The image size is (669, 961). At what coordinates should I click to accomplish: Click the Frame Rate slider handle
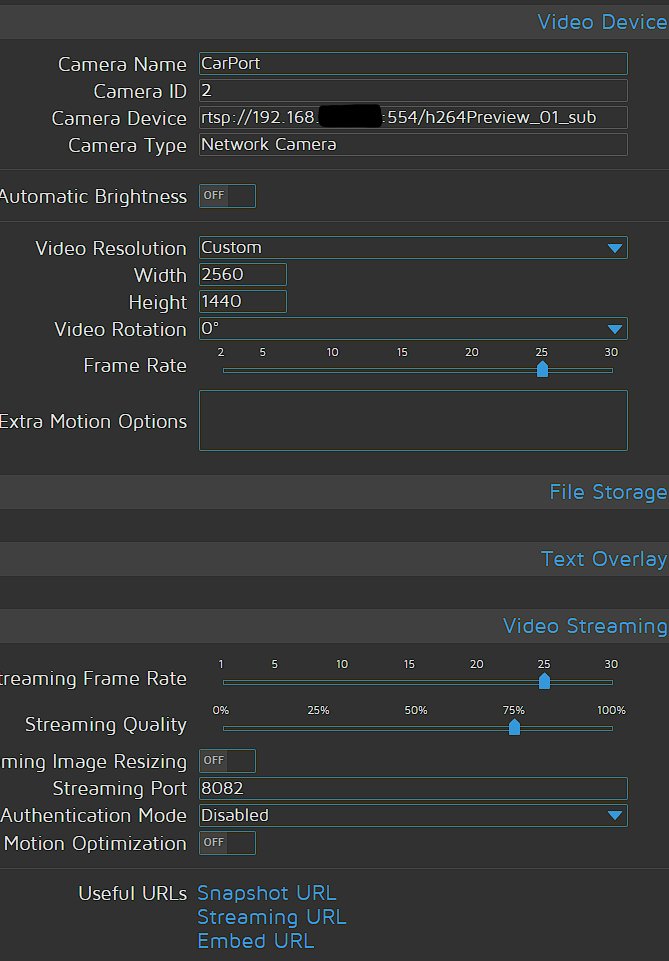(x=542, y=369)
